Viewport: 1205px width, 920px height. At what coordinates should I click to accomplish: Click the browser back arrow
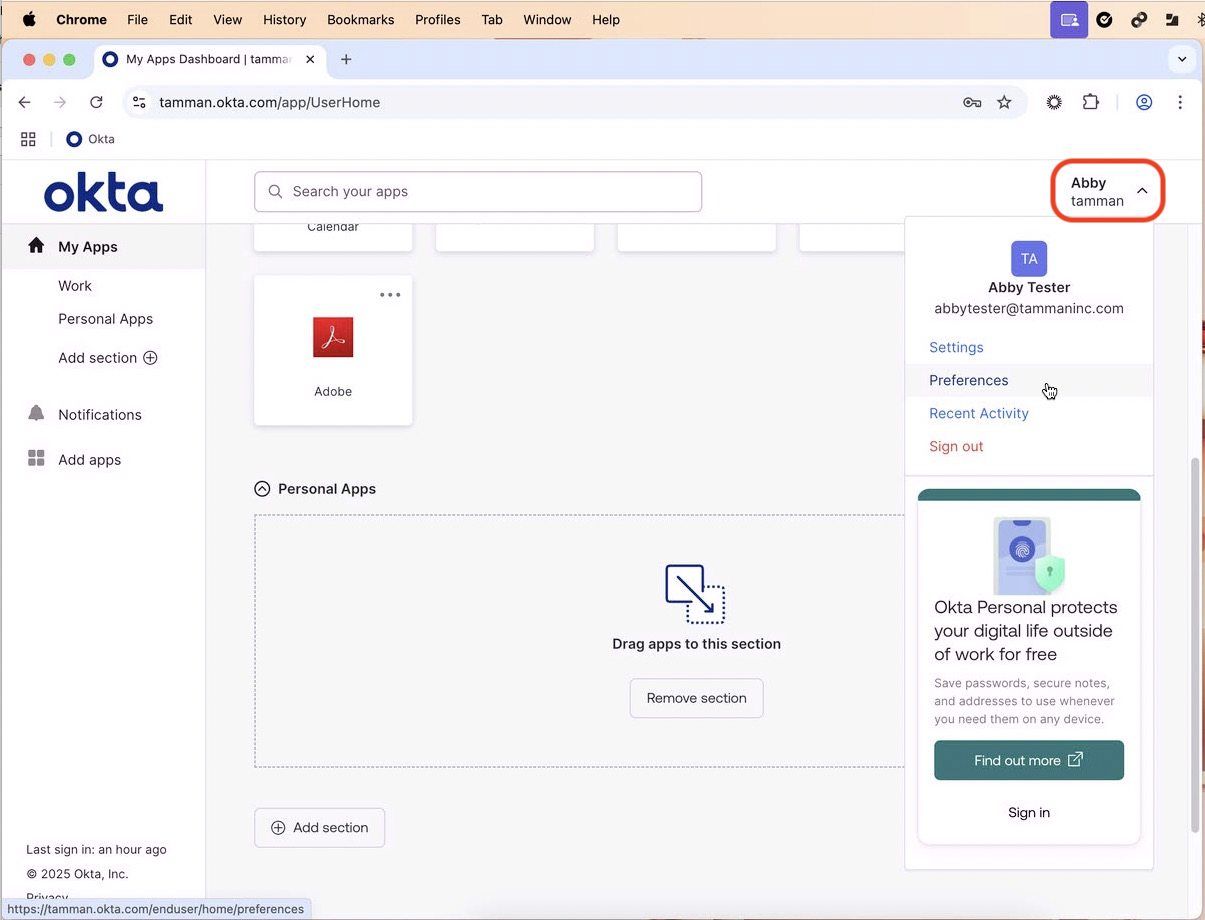click(25, 102)
